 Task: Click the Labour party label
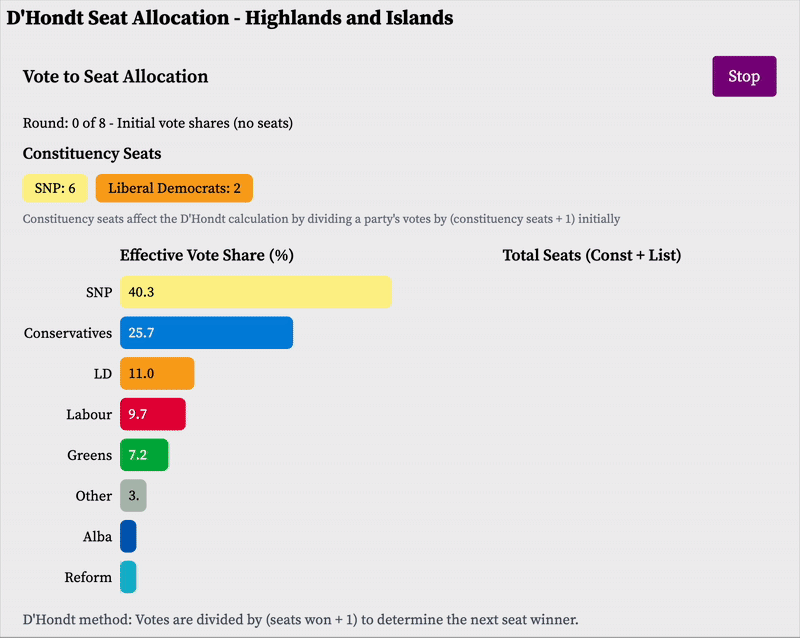(89, 414)
